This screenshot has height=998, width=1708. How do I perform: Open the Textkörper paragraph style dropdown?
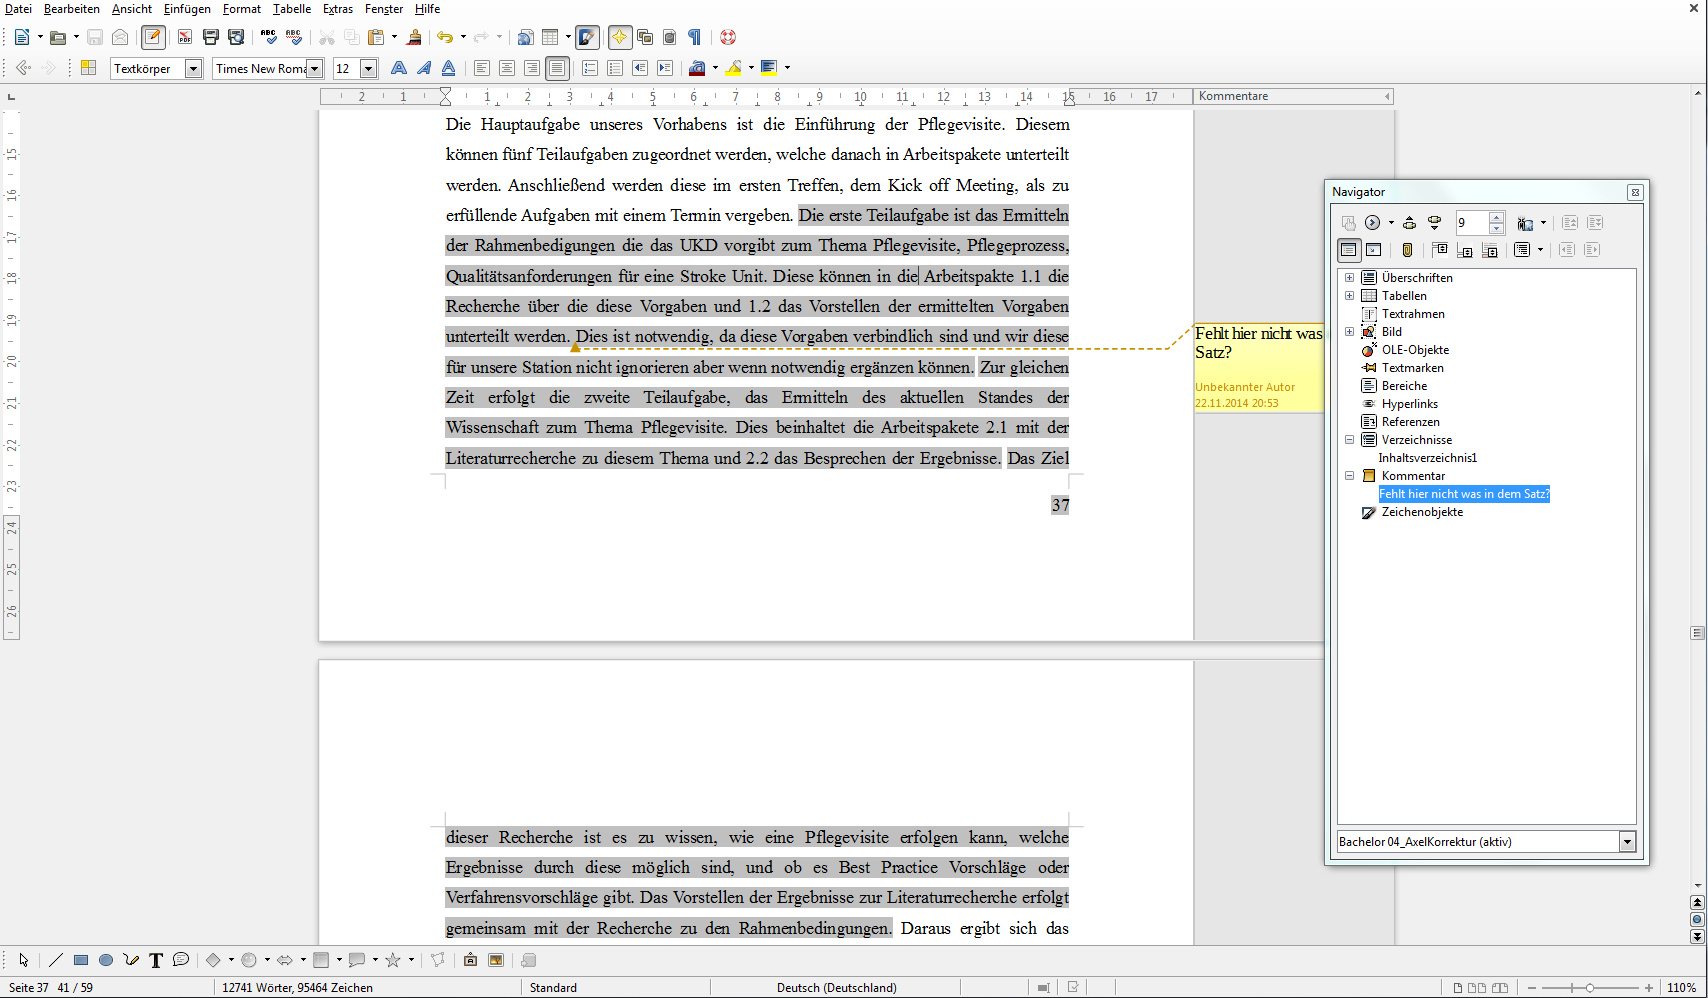pyautogui.click(x=194, y=69)
